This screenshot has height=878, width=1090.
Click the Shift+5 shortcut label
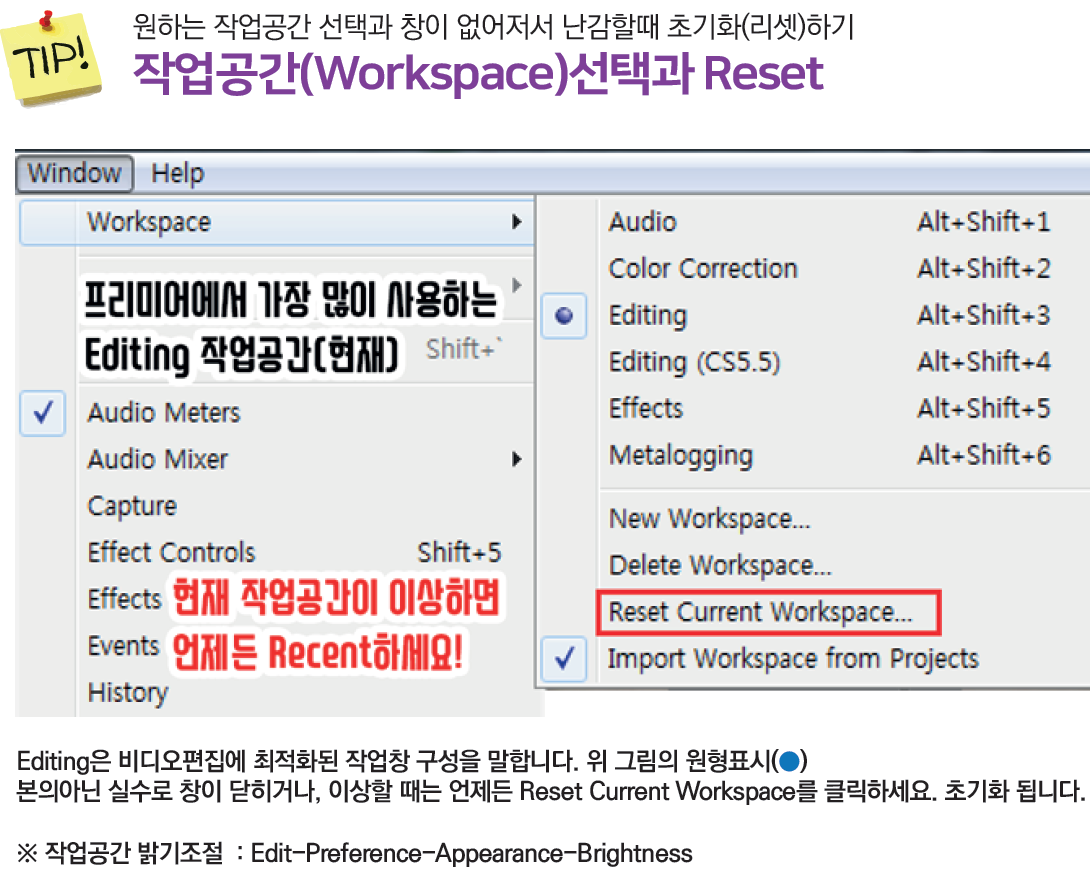459,553
